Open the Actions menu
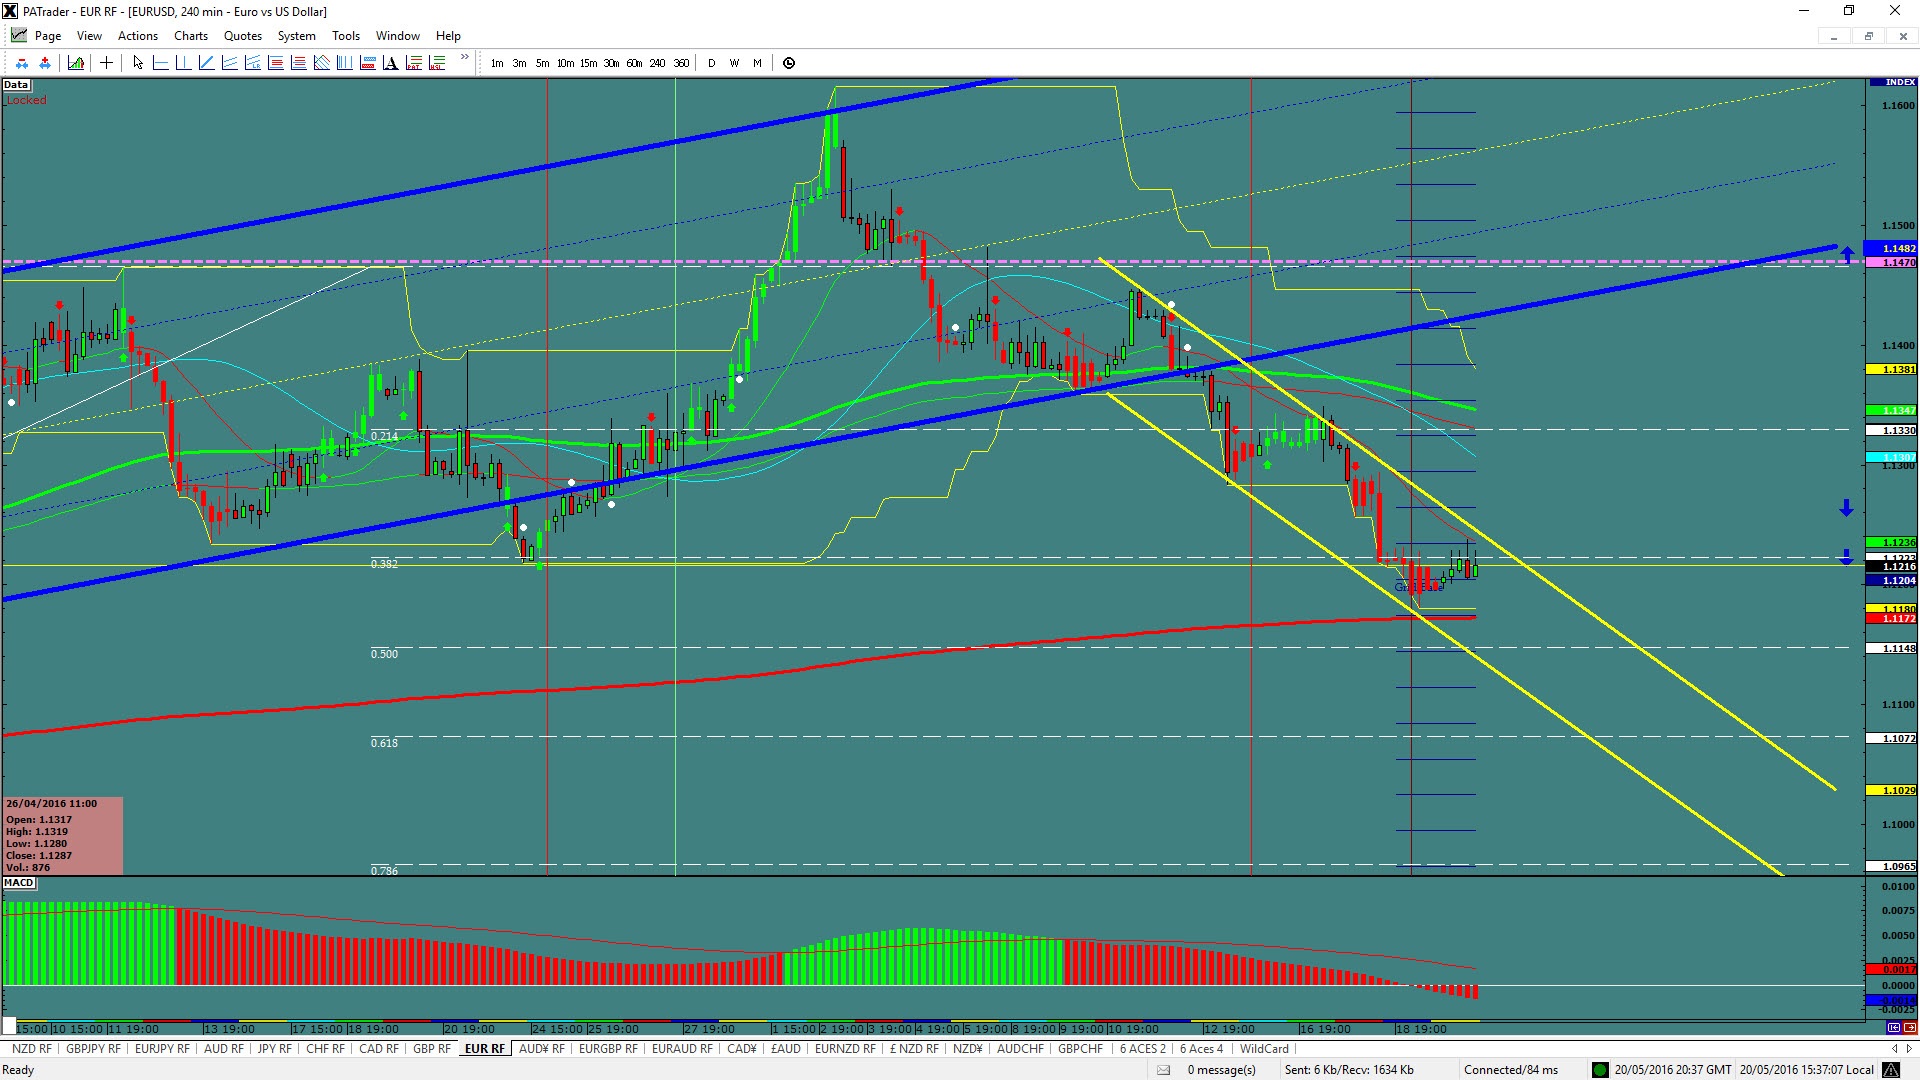Screen dimensions: 1920x1080 tap(138, 36)
